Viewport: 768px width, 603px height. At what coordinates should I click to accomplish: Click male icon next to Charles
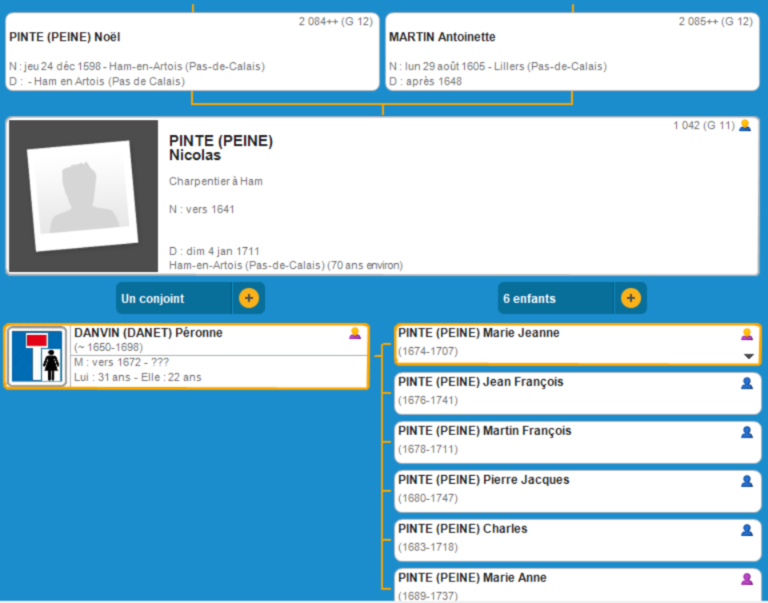pos(746,530)
